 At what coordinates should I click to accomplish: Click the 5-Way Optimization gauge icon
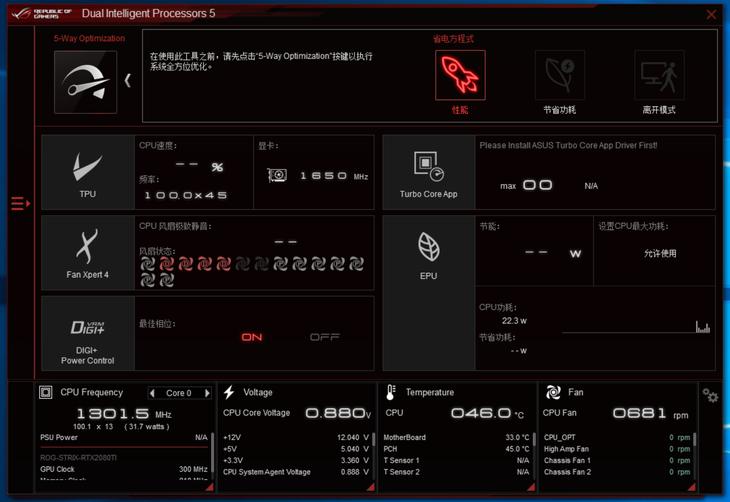coord(85,81)
